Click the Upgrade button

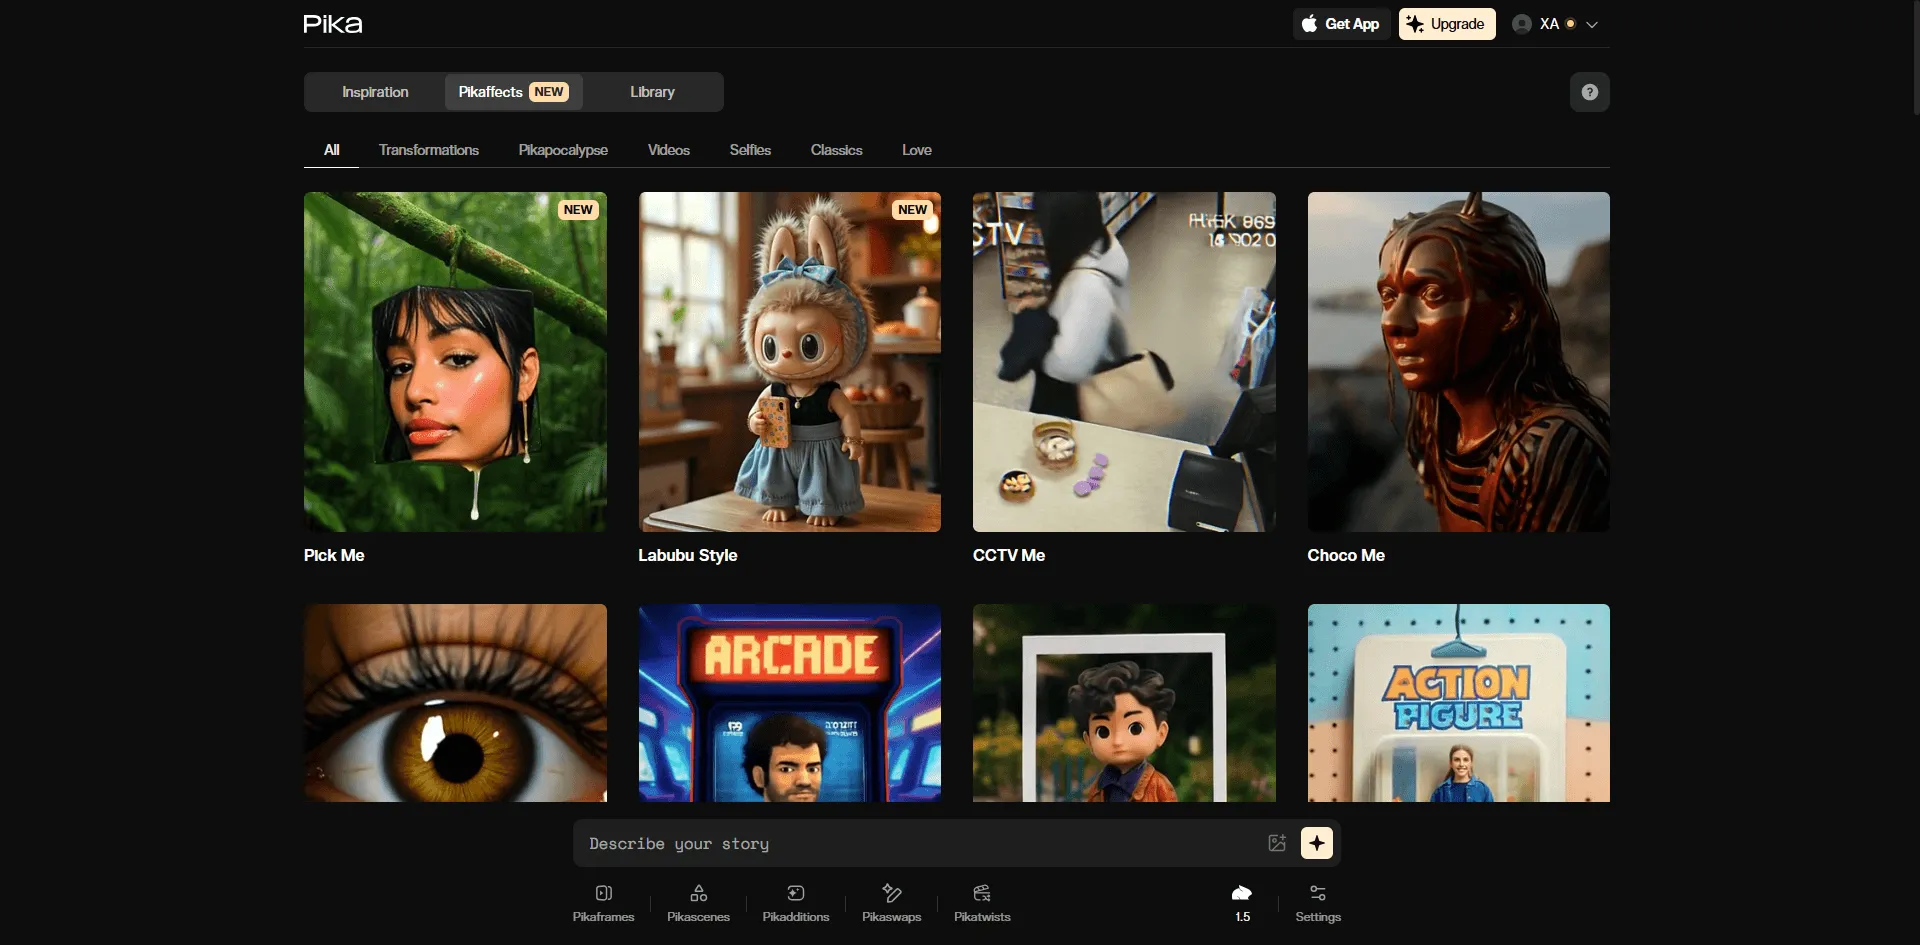tap(1446, 24)
